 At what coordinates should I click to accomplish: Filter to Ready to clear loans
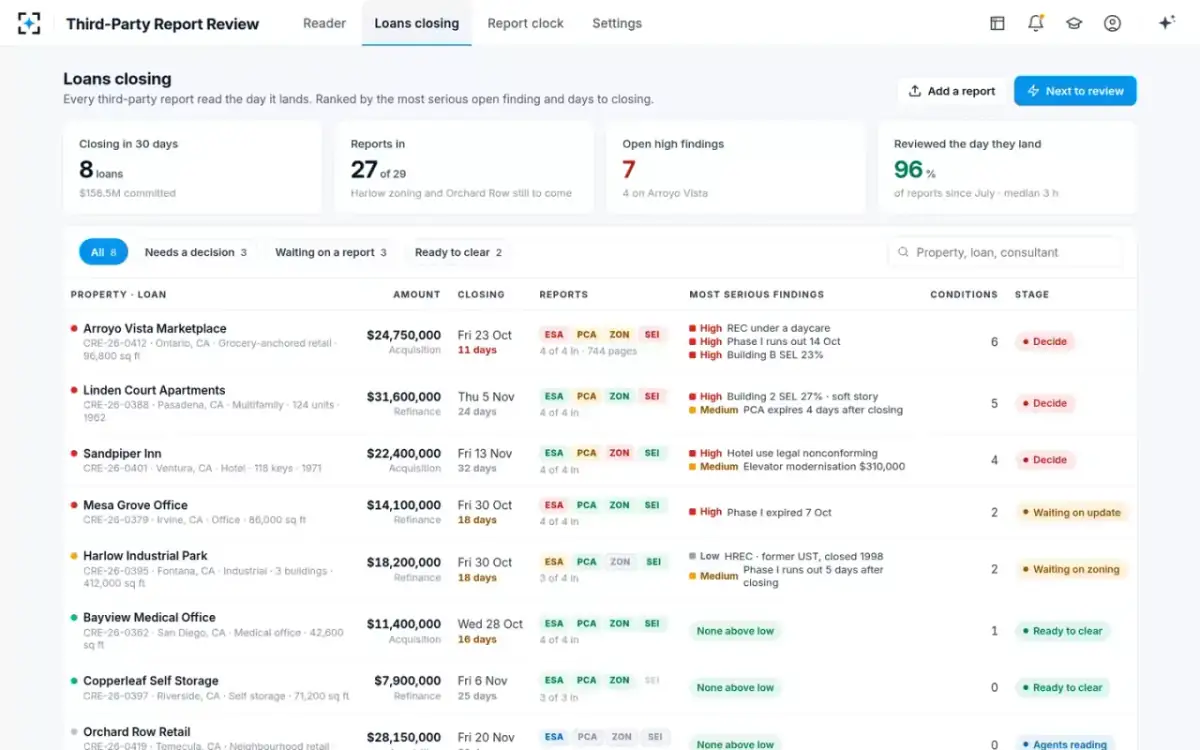pyautogui.click(x=458, y=252)
